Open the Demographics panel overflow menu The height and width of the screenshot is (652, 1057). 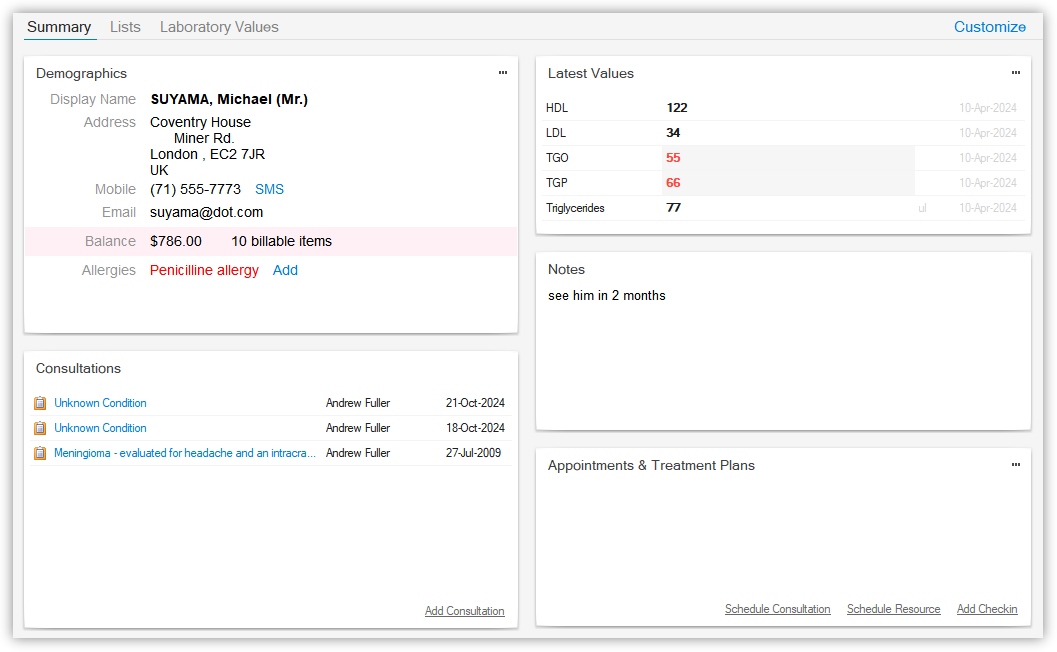tap(503, 73)
